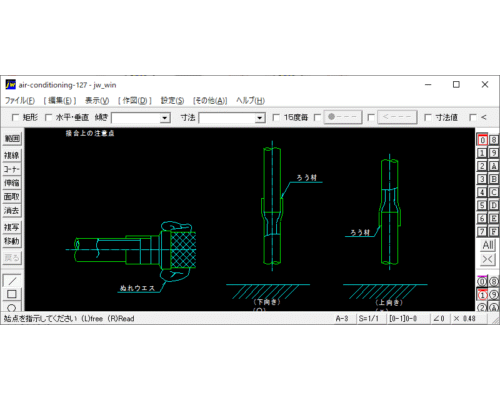Click the All layers button
Screen dimensions: 500x400
click(x=488, y=245)
